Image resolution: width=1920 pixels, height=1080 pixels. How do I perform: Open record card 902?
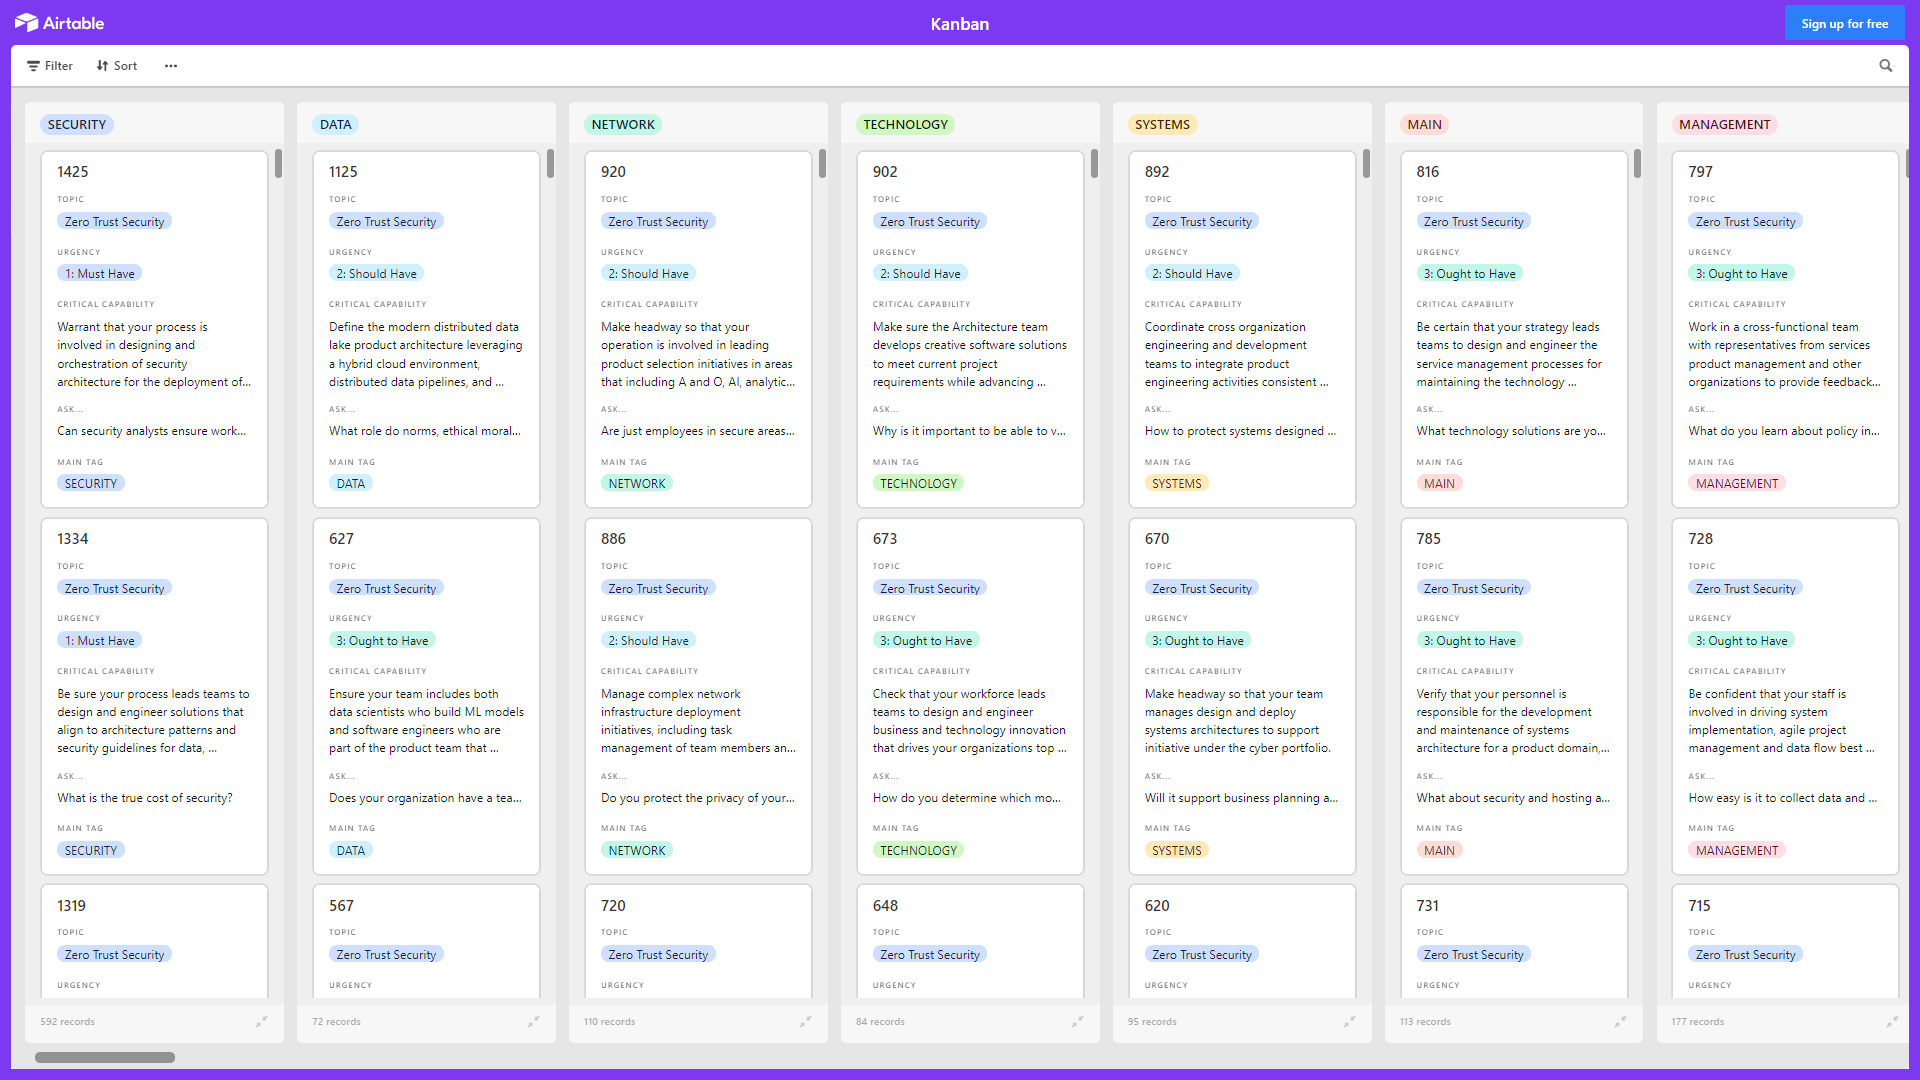(x=970, y=329)
